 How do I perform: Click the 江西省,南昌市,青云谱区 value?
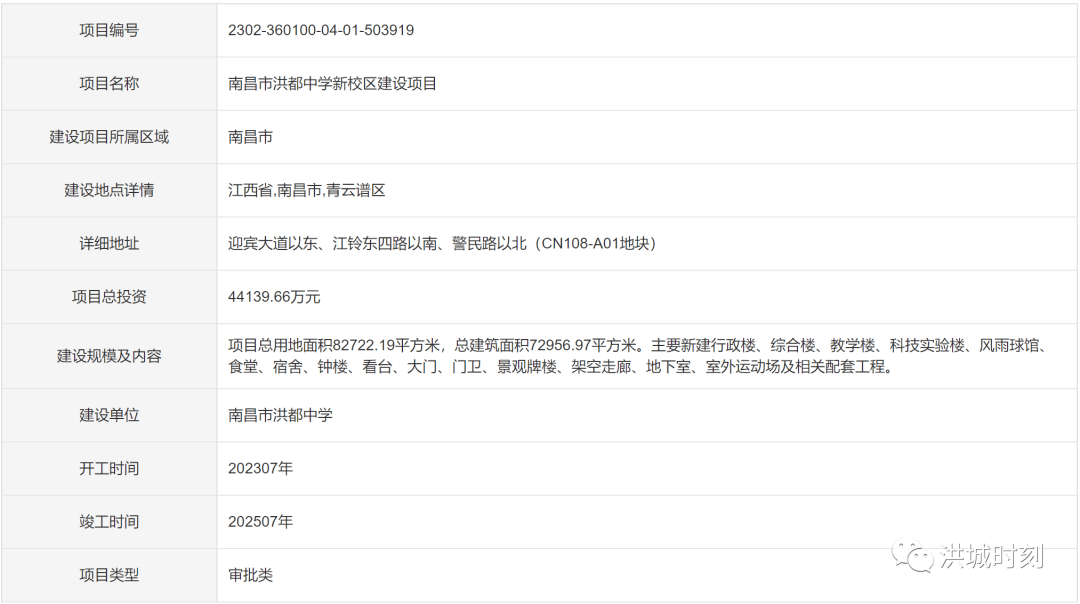tap(307, 190)
